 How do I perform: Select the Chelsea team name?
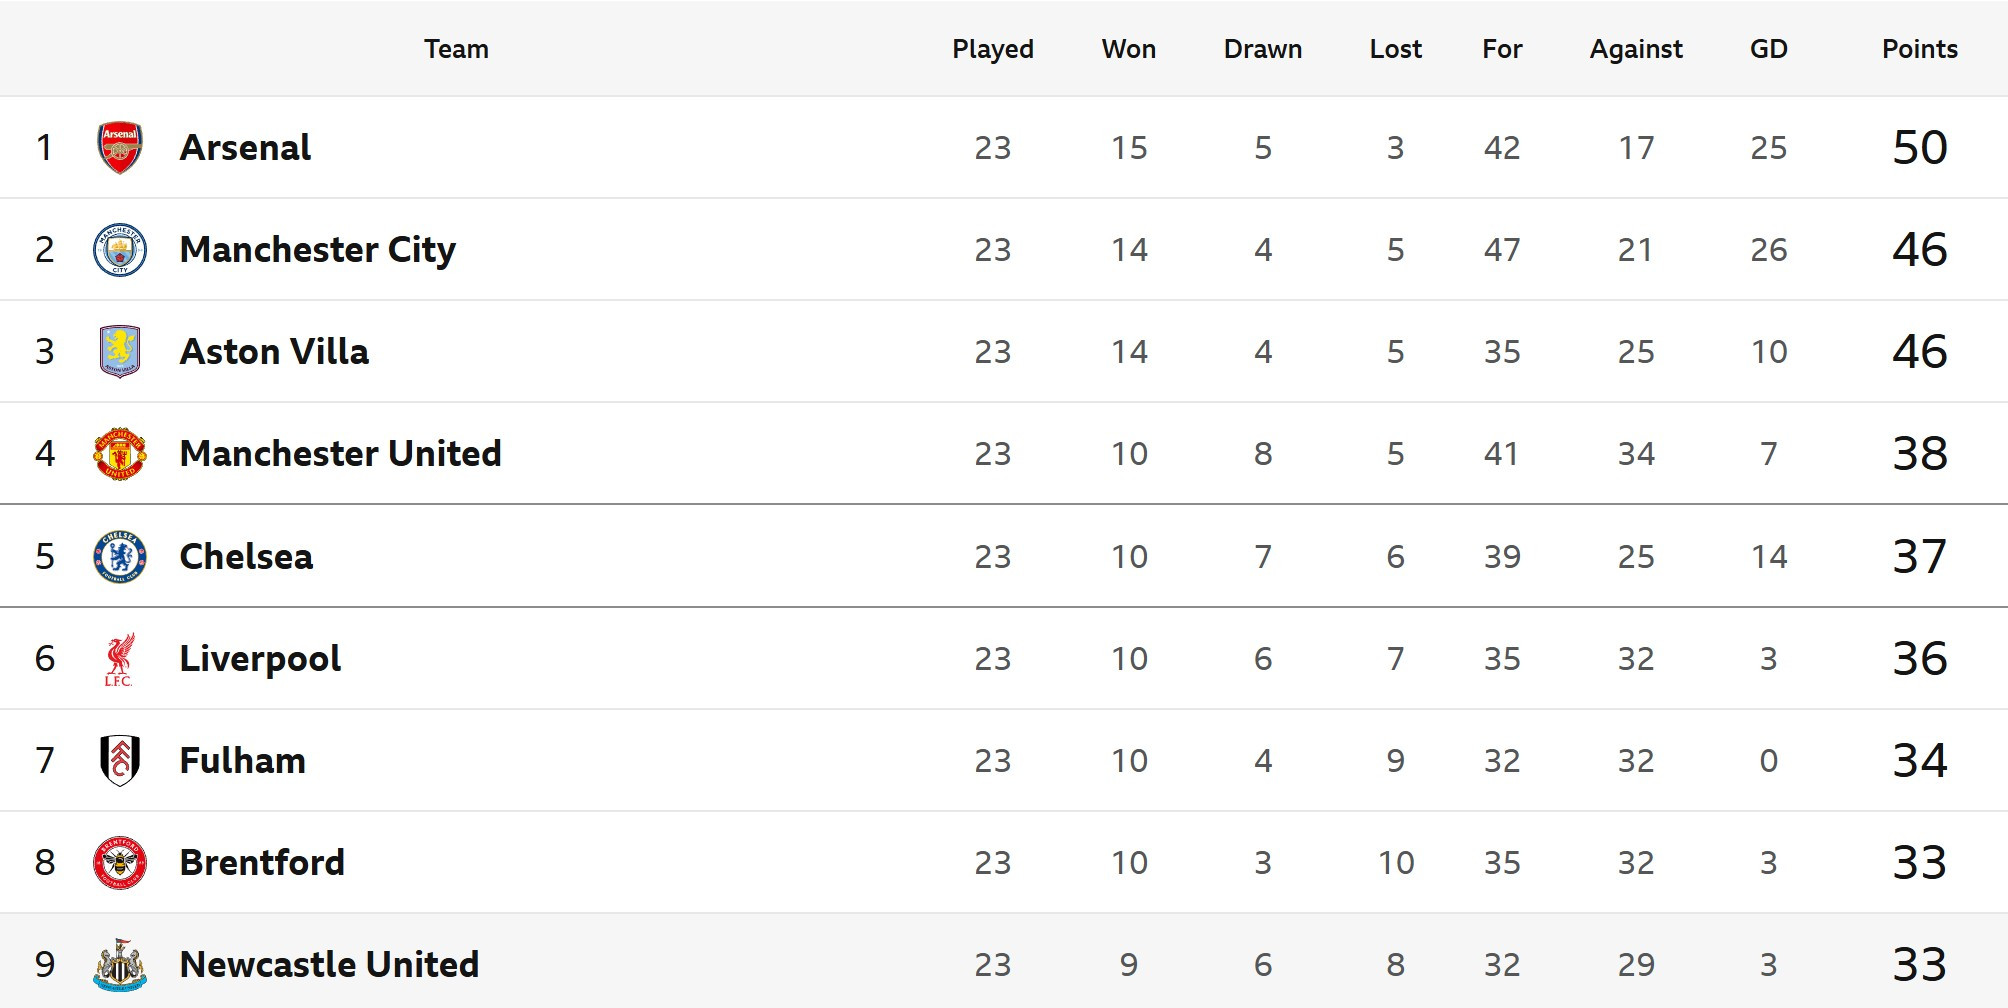point(246,557)
